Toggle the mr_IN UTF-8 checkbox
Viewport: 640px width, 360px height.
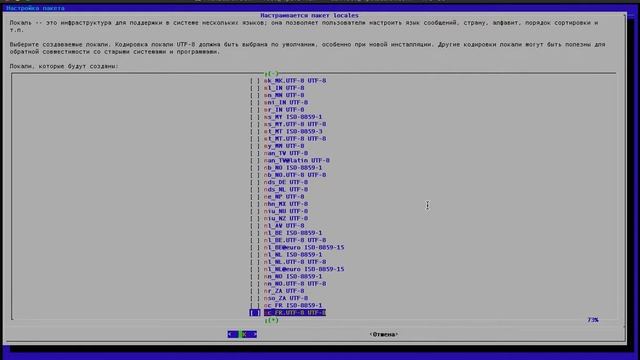click(255, 110)
